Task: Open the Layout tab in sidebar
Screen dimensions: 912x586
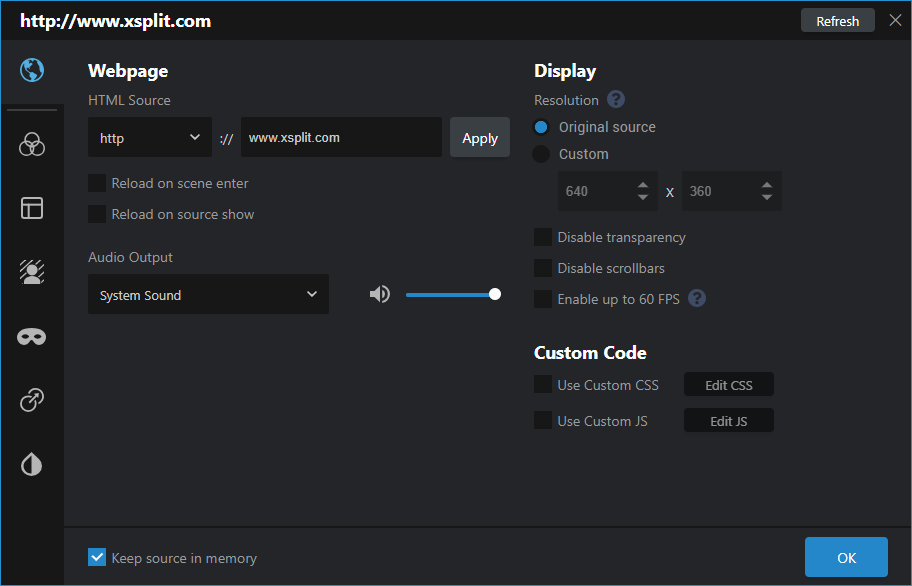Action: [32, 208]
